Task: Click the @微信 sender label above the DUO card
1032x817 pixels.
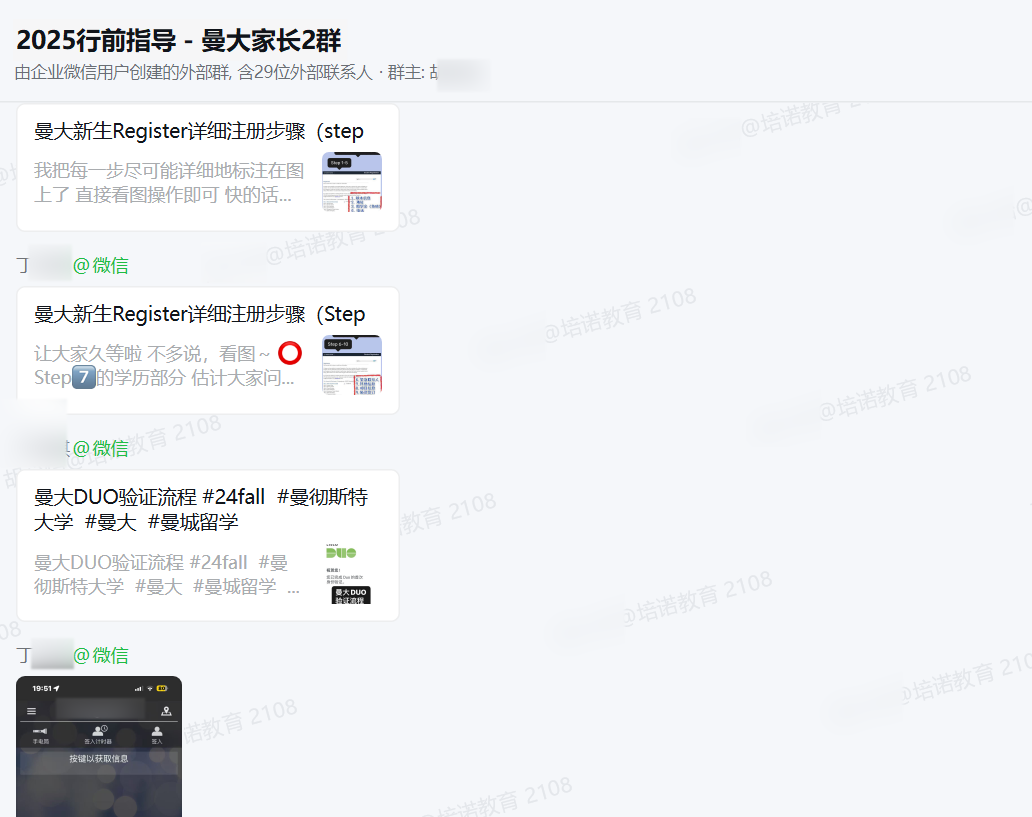Action: [x=101, y=448]
